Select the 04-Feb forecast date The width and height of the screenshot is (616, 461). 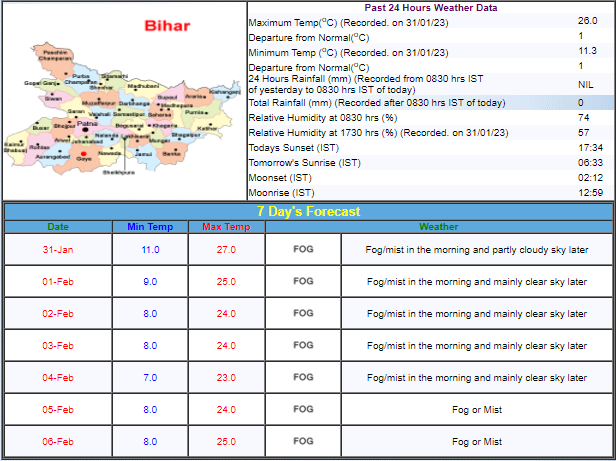point(58,377)
